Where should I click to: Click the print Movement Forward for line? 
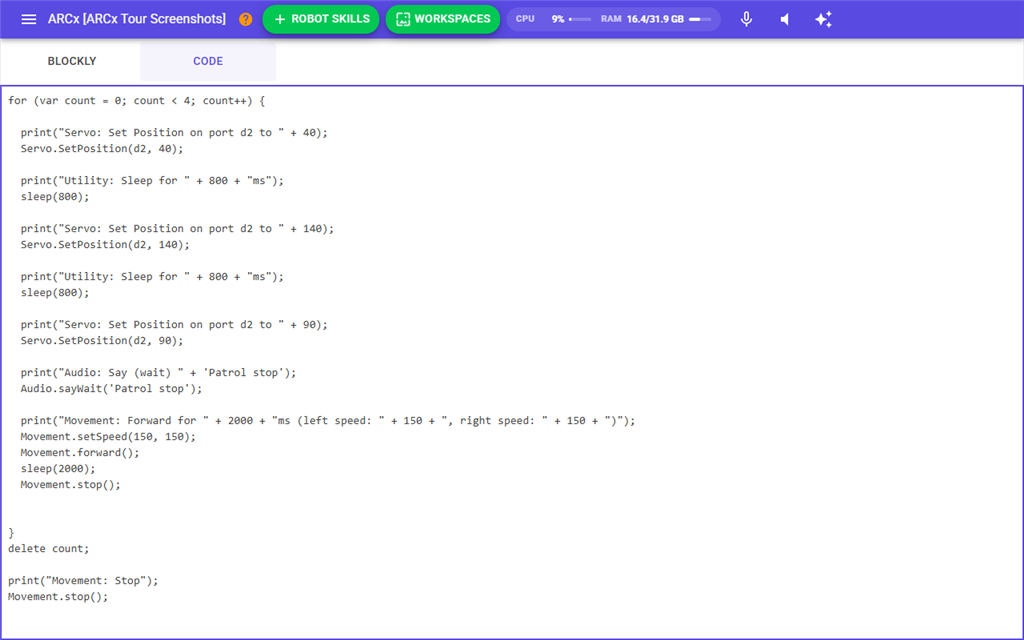(327, 421)
